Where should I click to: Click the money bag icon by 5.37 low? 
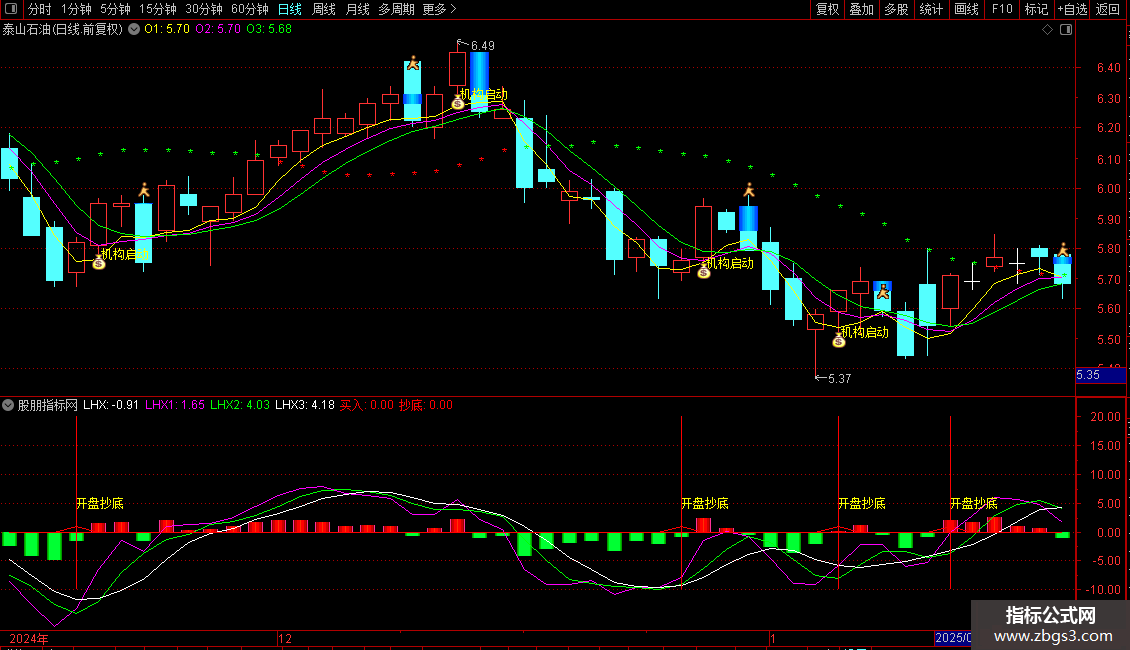click(839, 341)
